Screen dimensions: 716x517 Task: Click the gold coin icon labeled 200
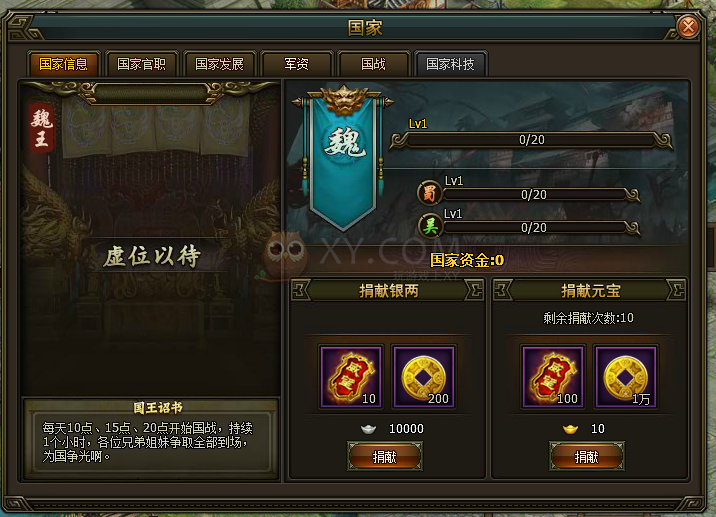[x=424, y=376]
